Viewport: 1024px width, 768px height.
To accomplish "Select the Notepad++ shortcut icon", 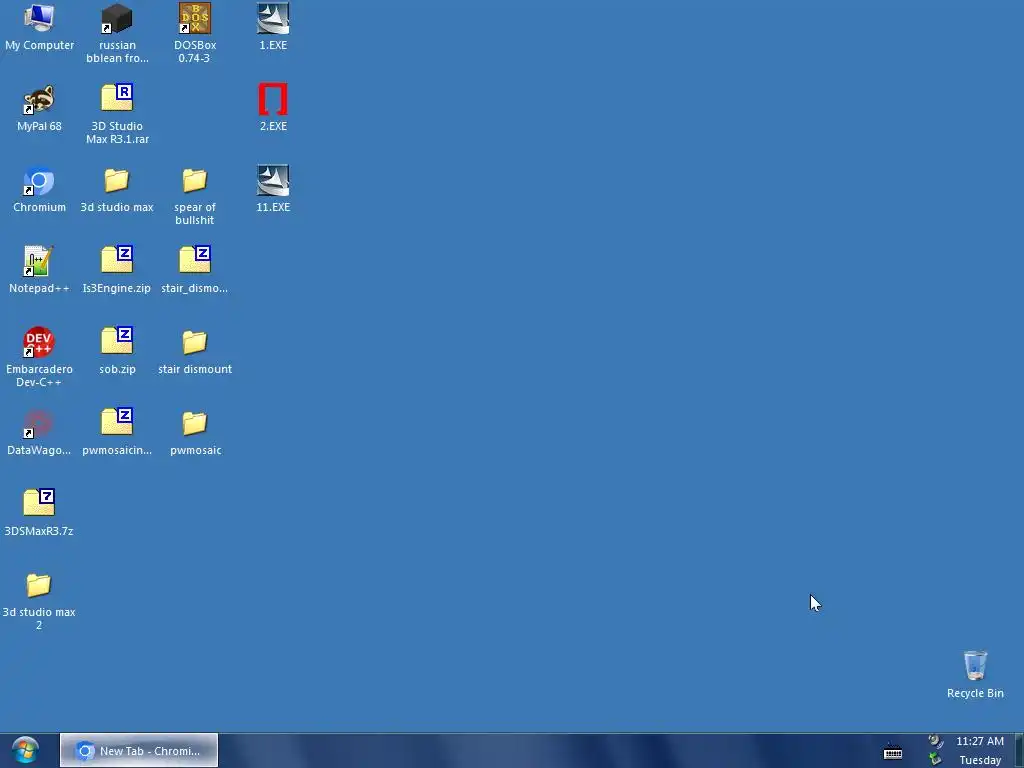I will pyautogui.click(x=39, y=270).
